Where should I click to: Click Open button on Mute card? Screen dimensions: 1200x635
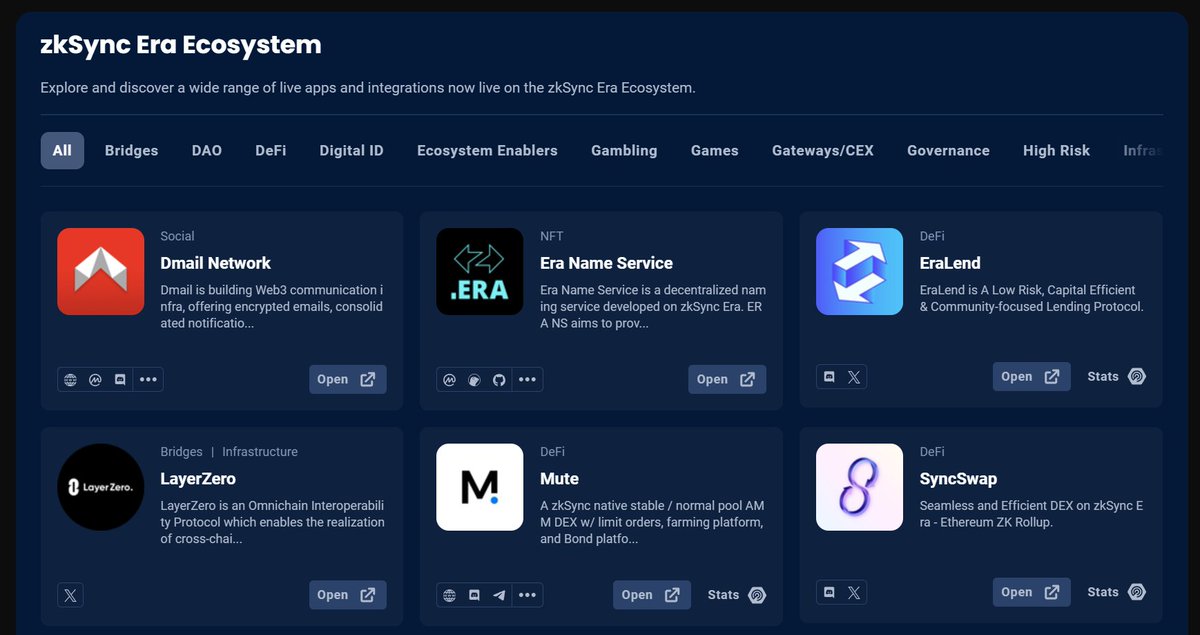651,594
